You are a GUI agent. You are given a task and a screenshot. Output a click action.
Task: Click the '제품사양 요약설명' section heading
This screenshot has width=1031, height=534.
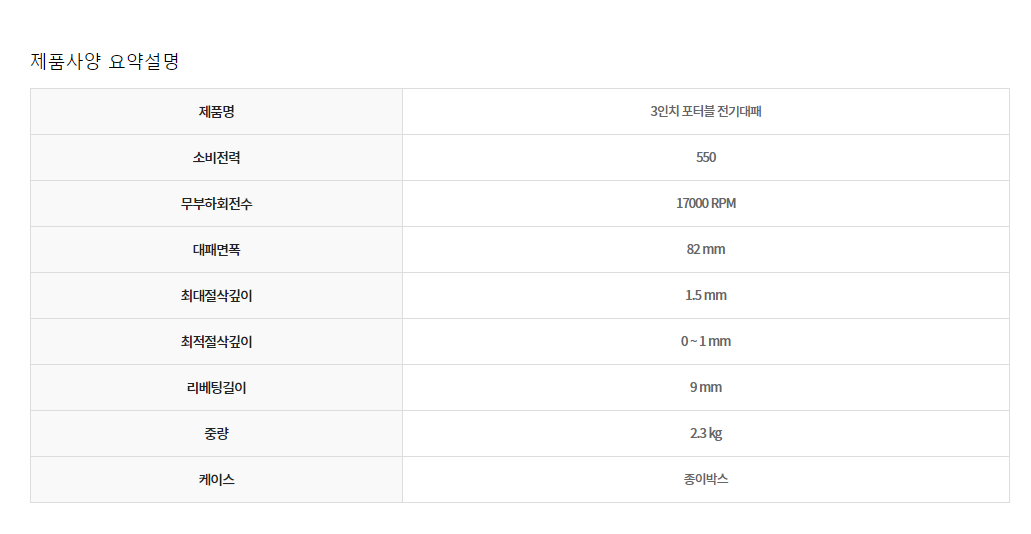(105, 62)
